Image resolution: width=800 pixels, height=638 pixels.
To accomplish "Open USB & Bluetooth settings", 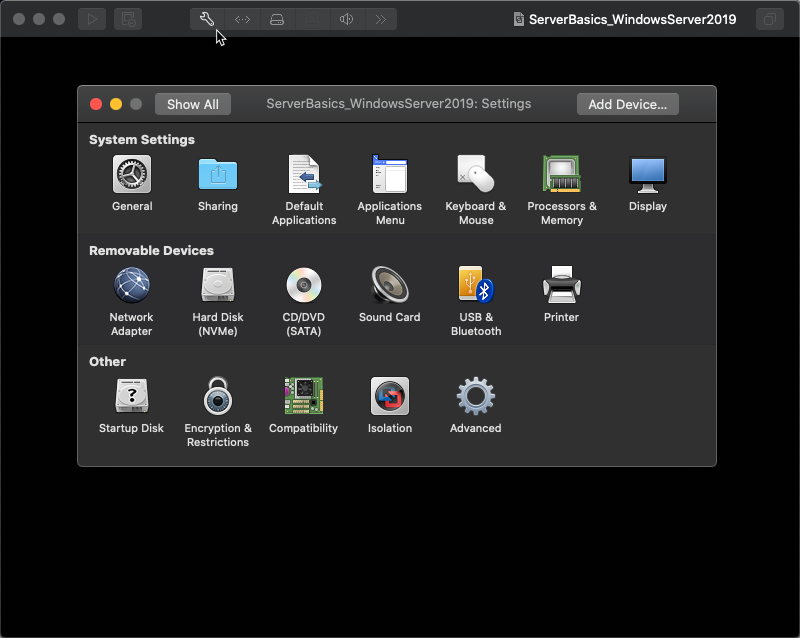I will pyautogui.click(x=476, y=285).
